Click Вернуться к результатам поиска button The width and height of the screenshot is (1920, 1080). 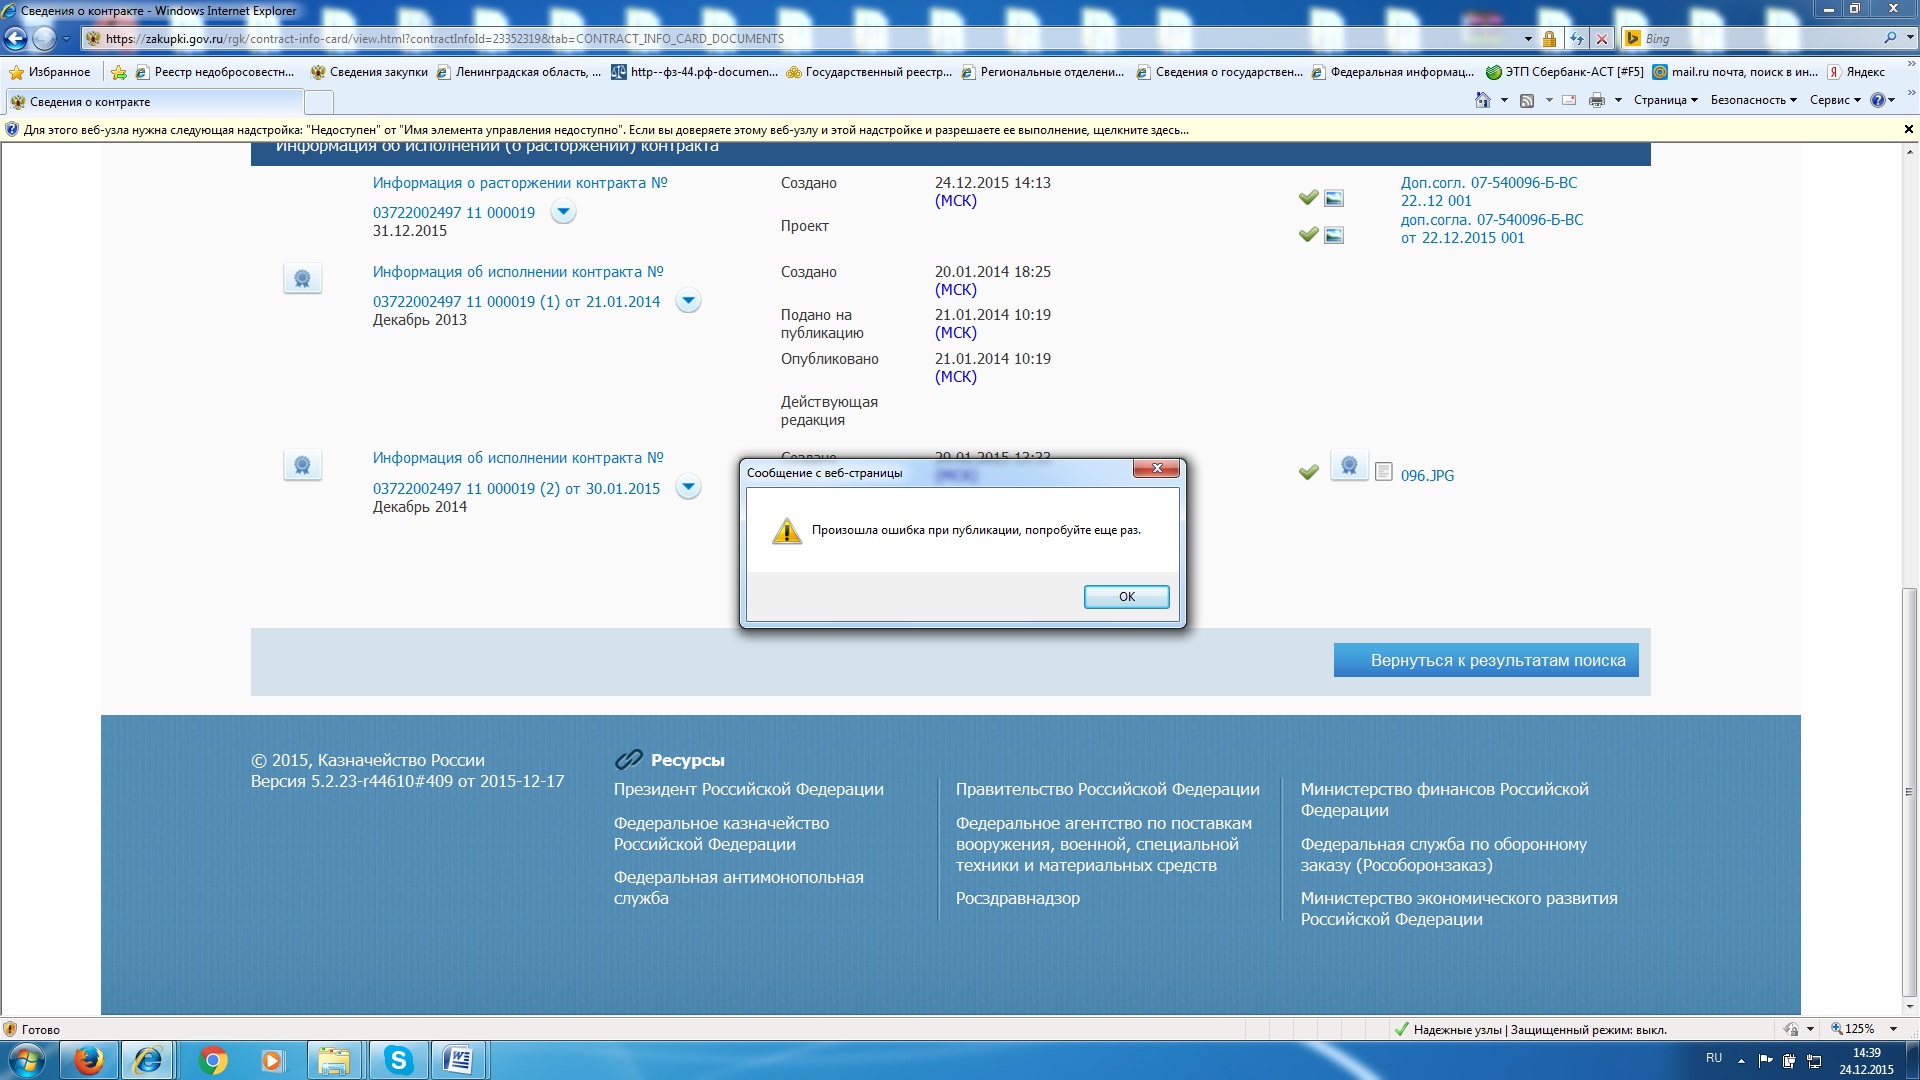pyautogui.click(x=1486, y=660)
